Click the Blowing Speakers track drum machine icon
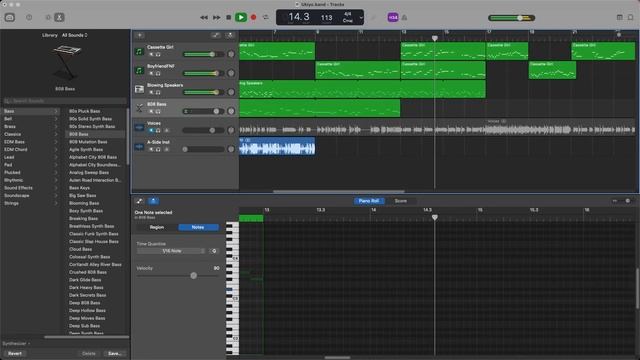The image size is (640, 360). [139, 89]
